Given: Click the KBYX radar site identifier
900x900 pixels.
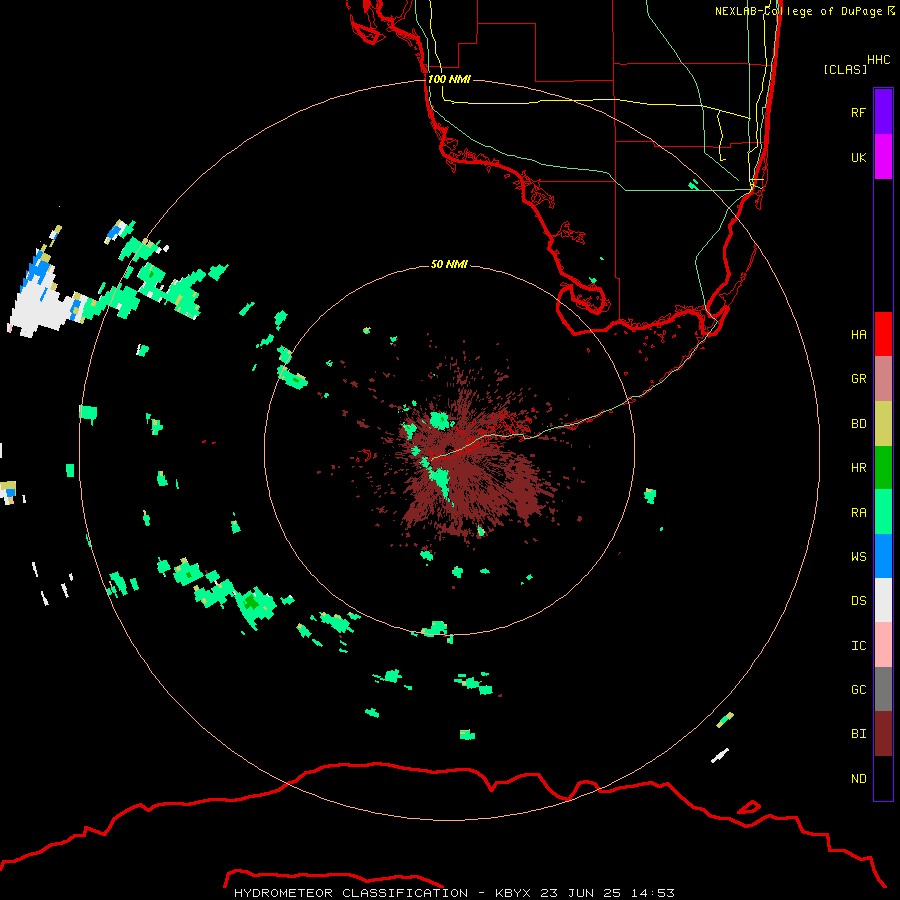Looking at the screenshot, I should point(513,893).
